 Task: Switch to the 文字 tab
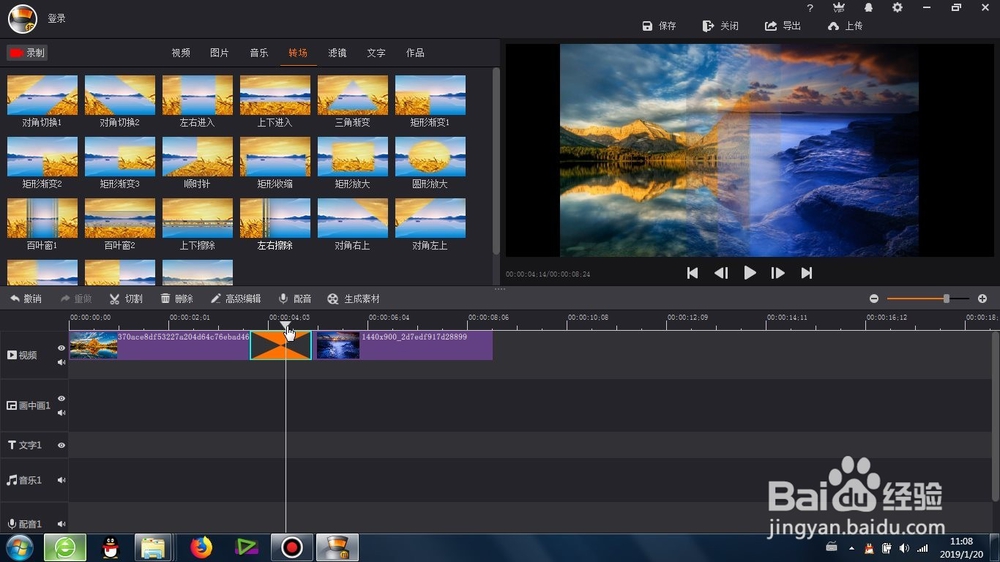(x=376, y=53)
